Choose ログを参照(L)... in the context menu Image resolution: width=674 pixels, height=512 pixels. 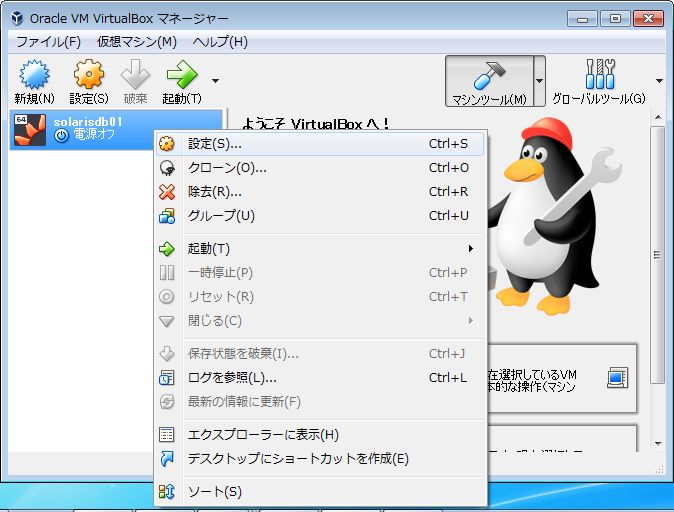[320, 377]
